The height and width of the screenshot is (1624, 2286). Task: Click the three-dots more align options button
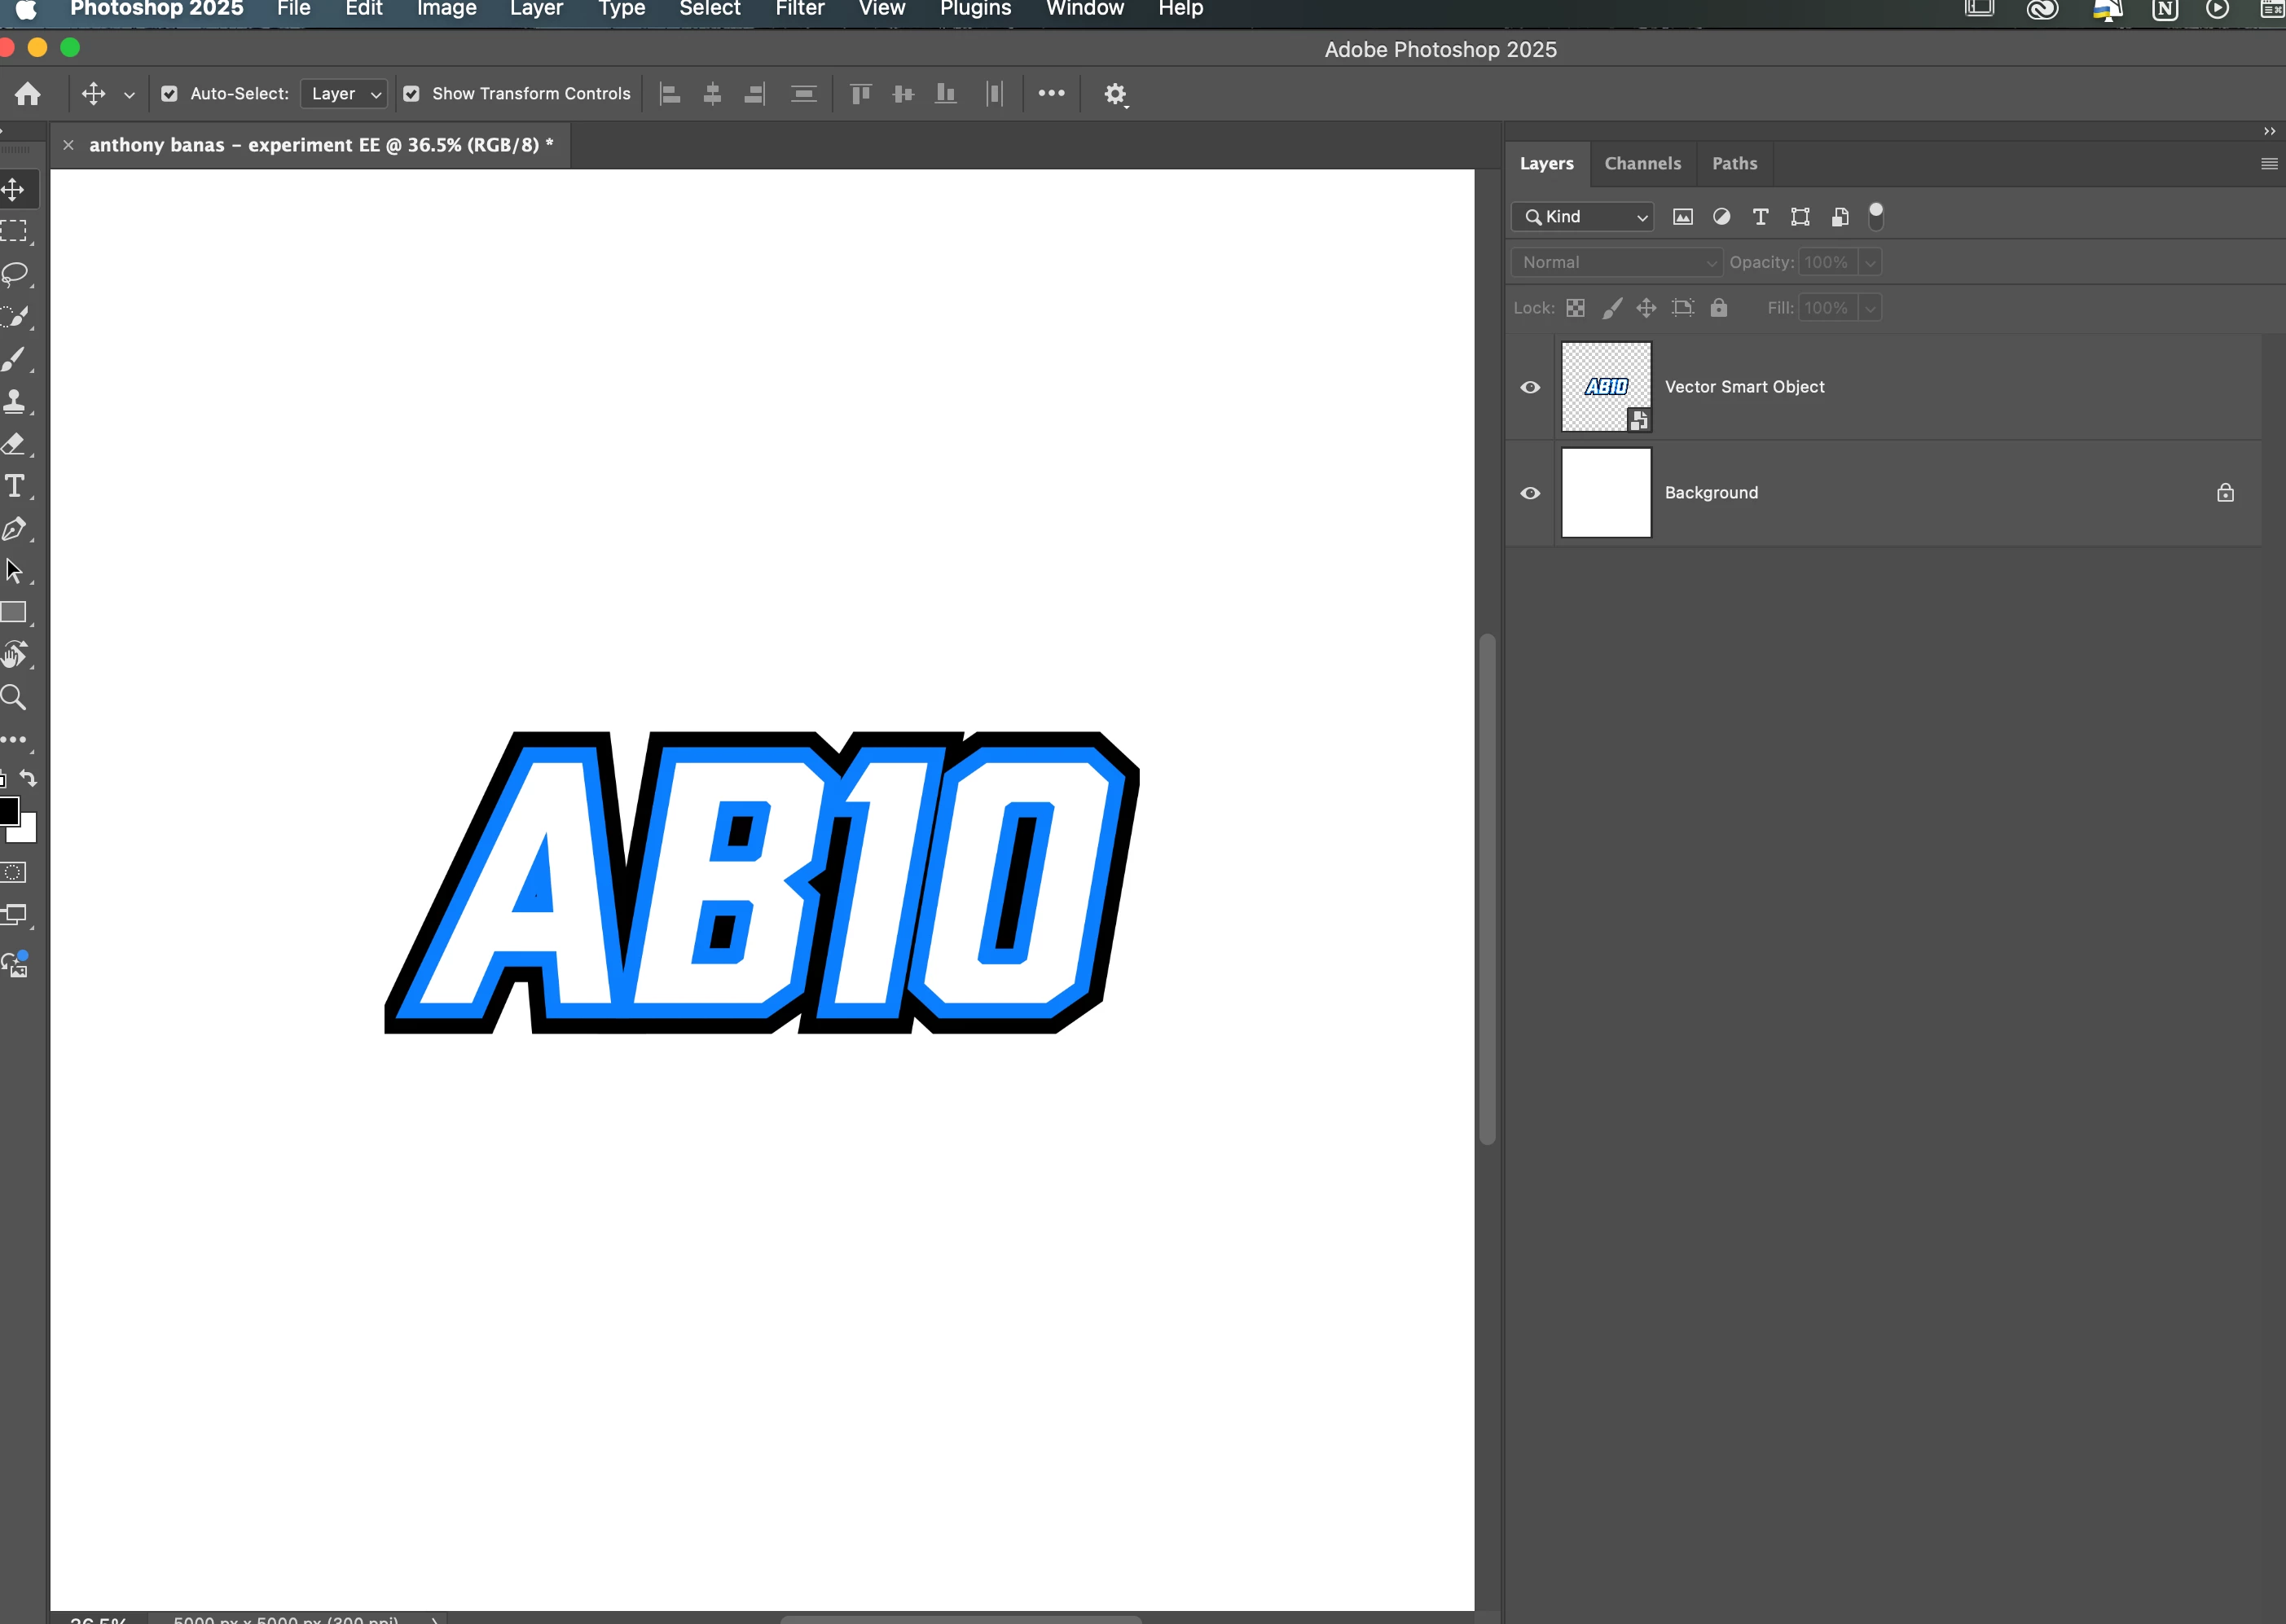1051,93
